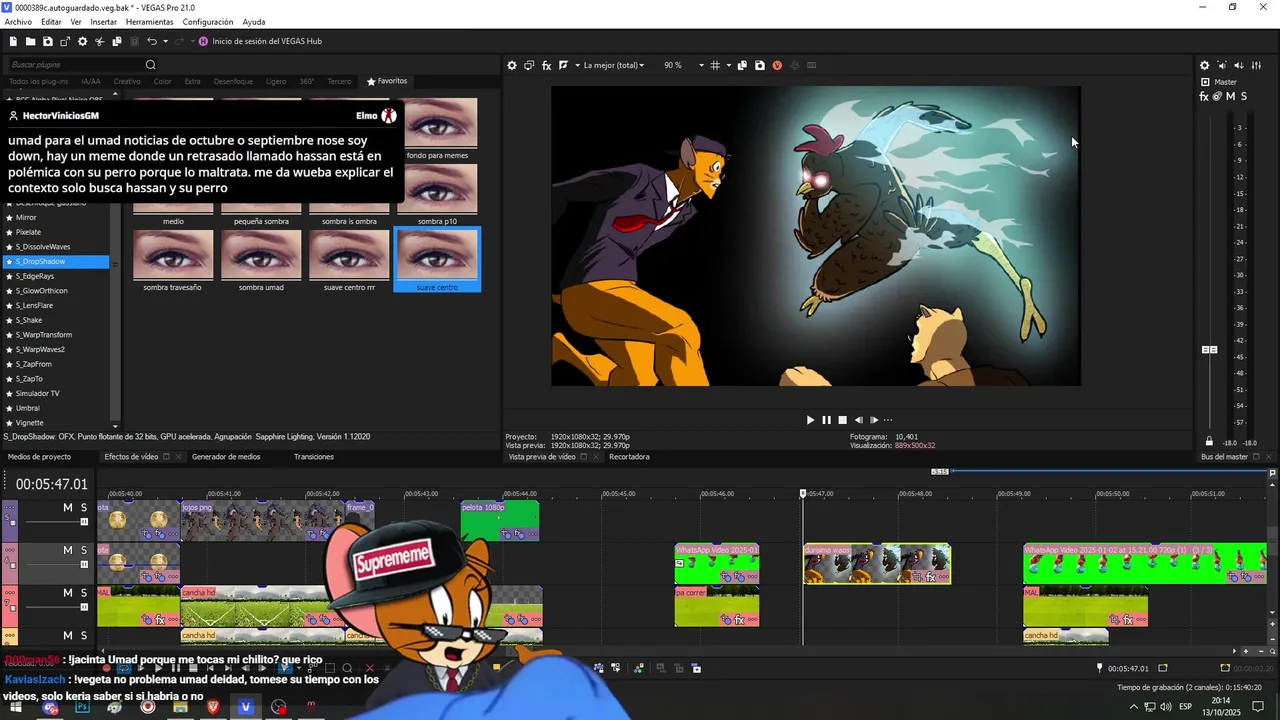Open preview quality dropdown 'La mejor (total)'
The width and height of the screenshot is (1280, 720).
click(x=614, y=65)
